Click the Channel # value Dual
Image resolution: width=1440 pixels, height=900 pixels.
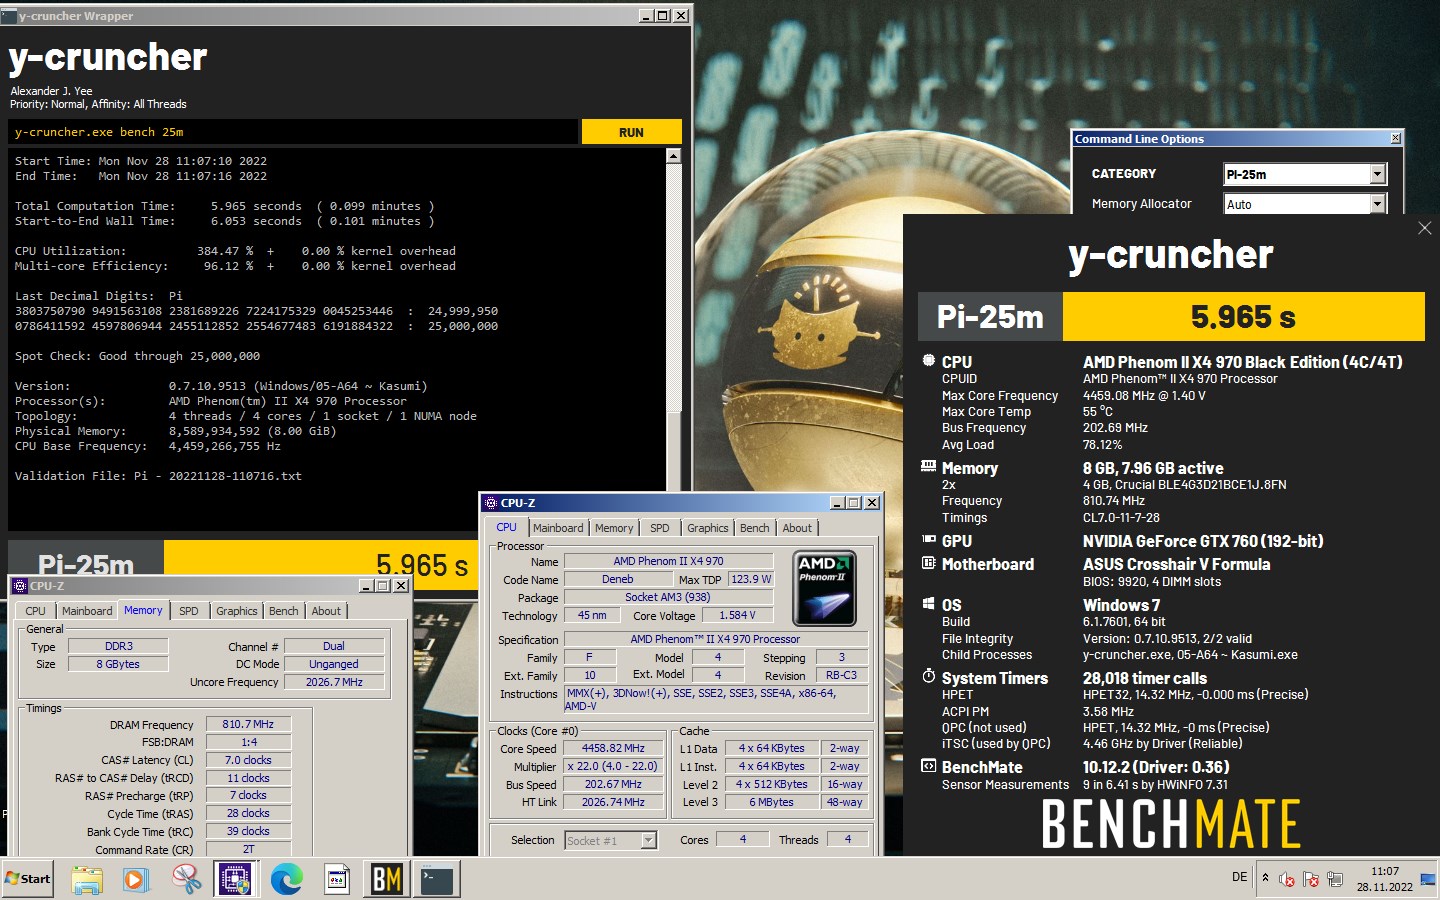334,646
